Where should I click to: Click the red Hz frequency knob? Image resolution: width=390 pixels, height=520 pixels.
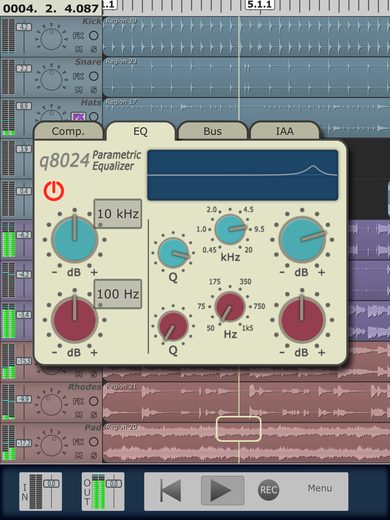[230, 306]
